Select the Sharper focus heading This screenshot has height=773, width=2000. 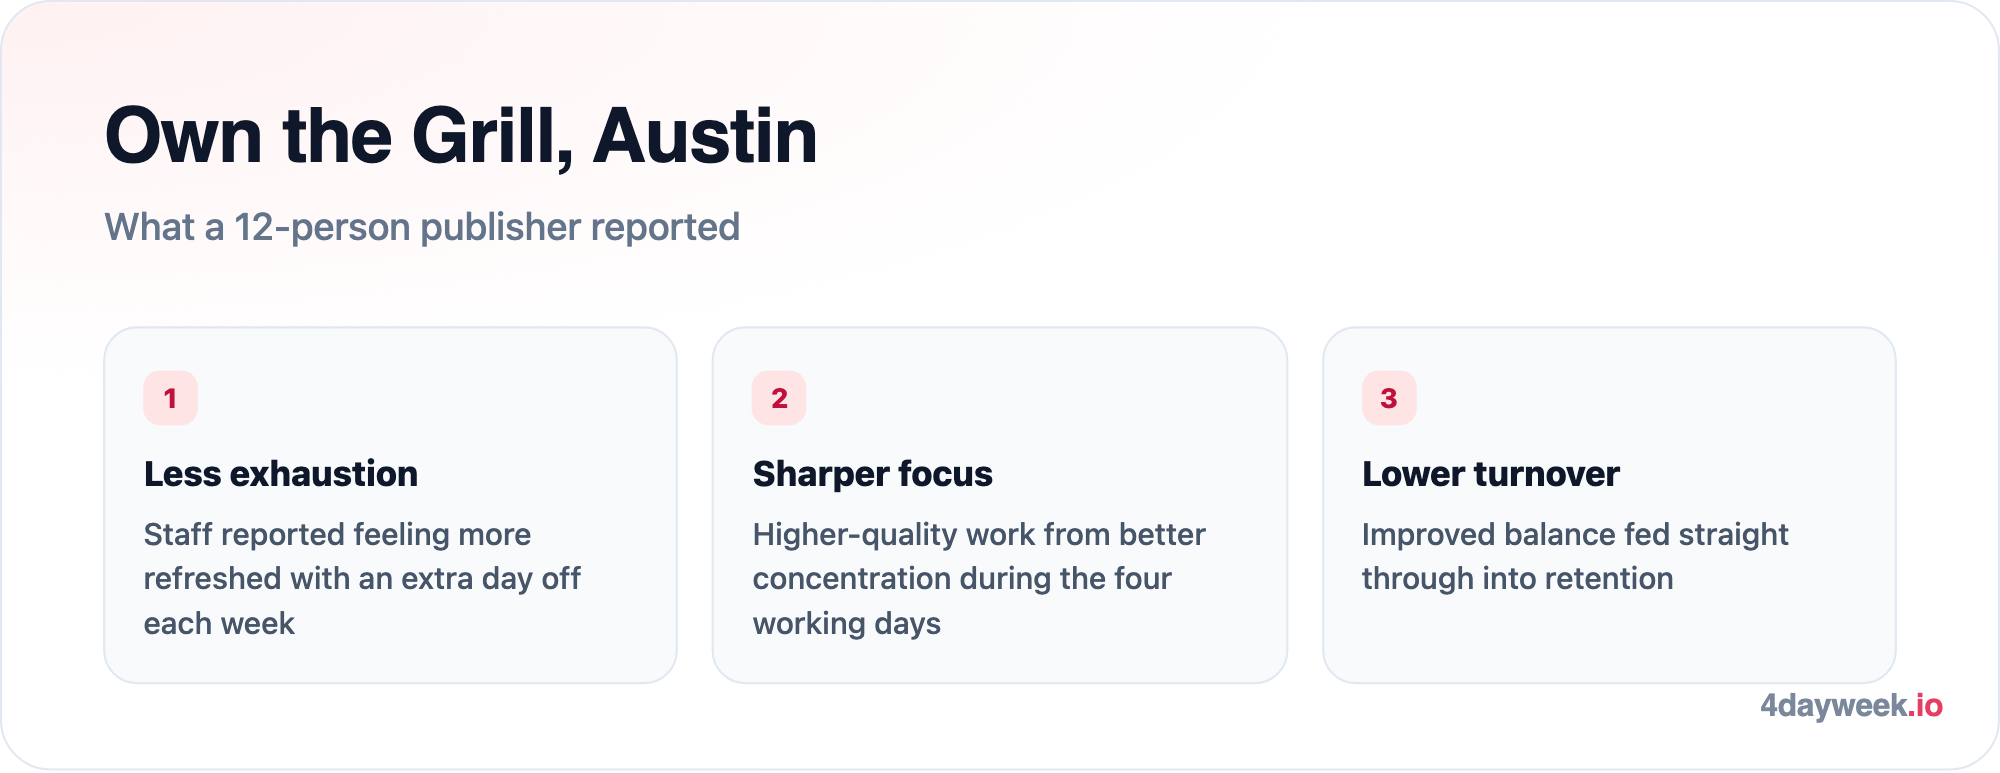[872, 474]
